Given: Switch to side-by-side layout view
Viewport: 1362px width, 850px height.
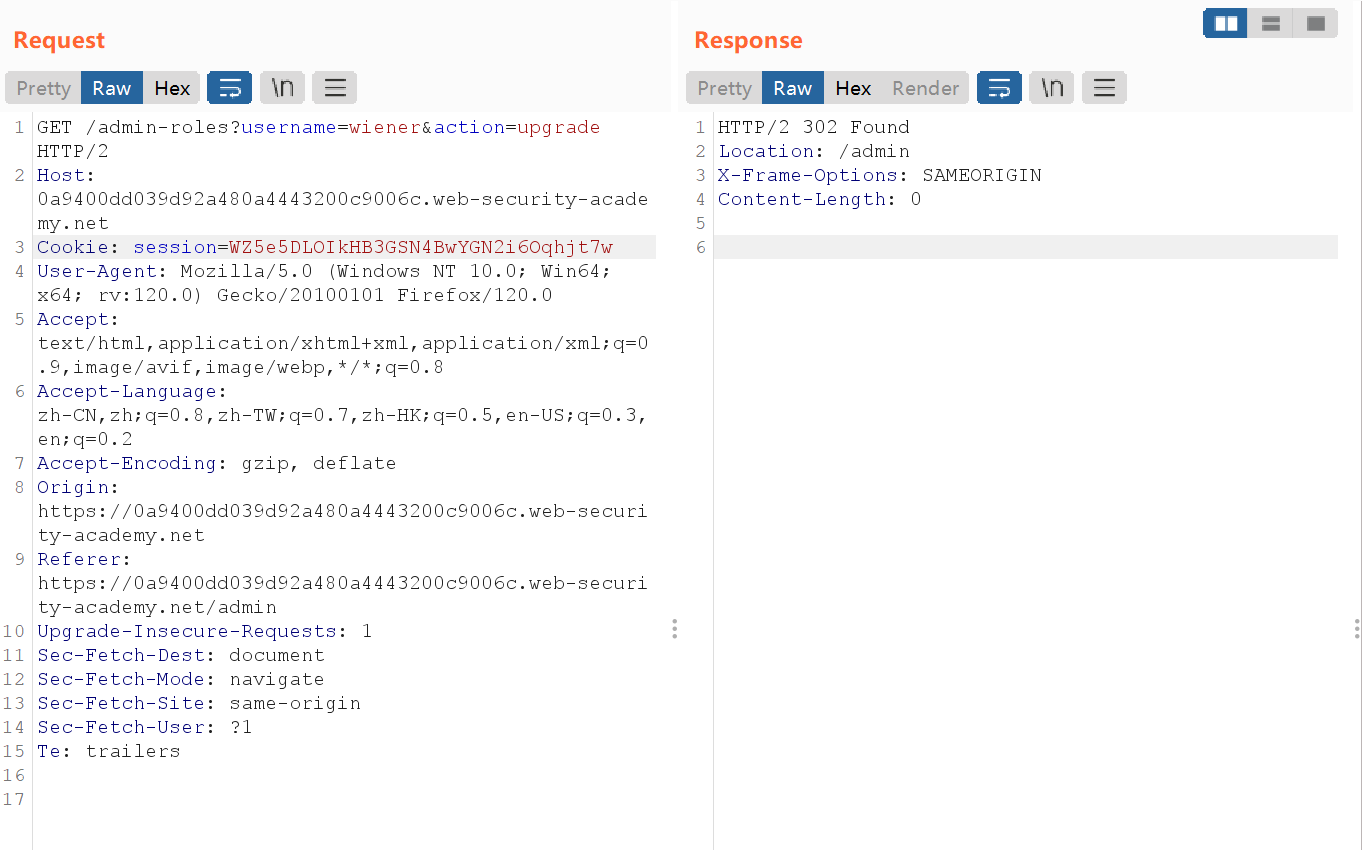Looking at the screenshot, I should point(1226,23).
